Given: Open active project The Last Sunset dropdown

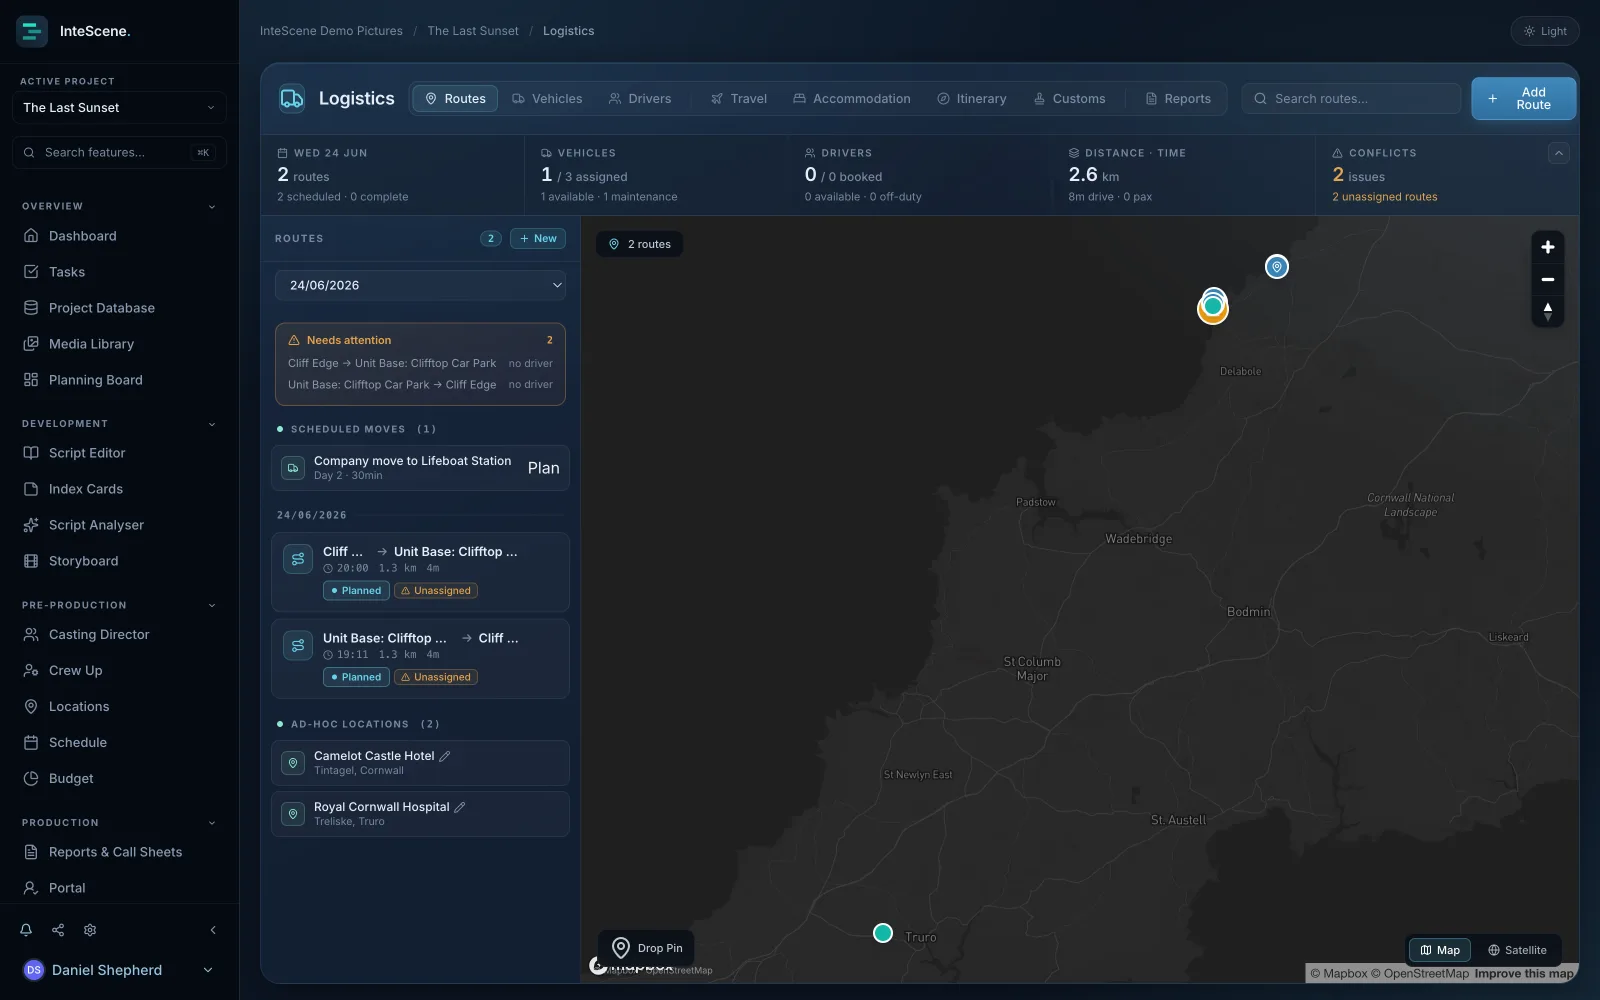Looking at the screenshot, I should [x=119, y=107].
